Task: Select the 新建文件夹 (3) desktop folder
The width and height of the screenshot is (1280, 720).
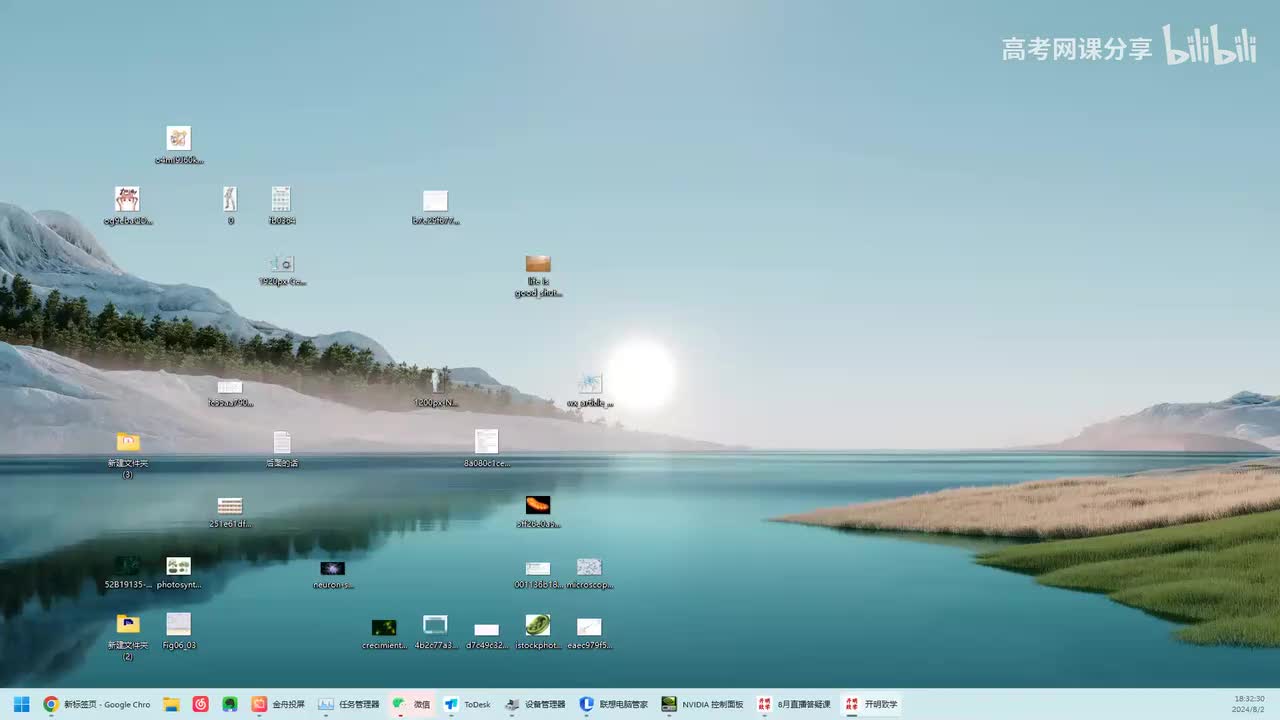Action: [128, 454]
